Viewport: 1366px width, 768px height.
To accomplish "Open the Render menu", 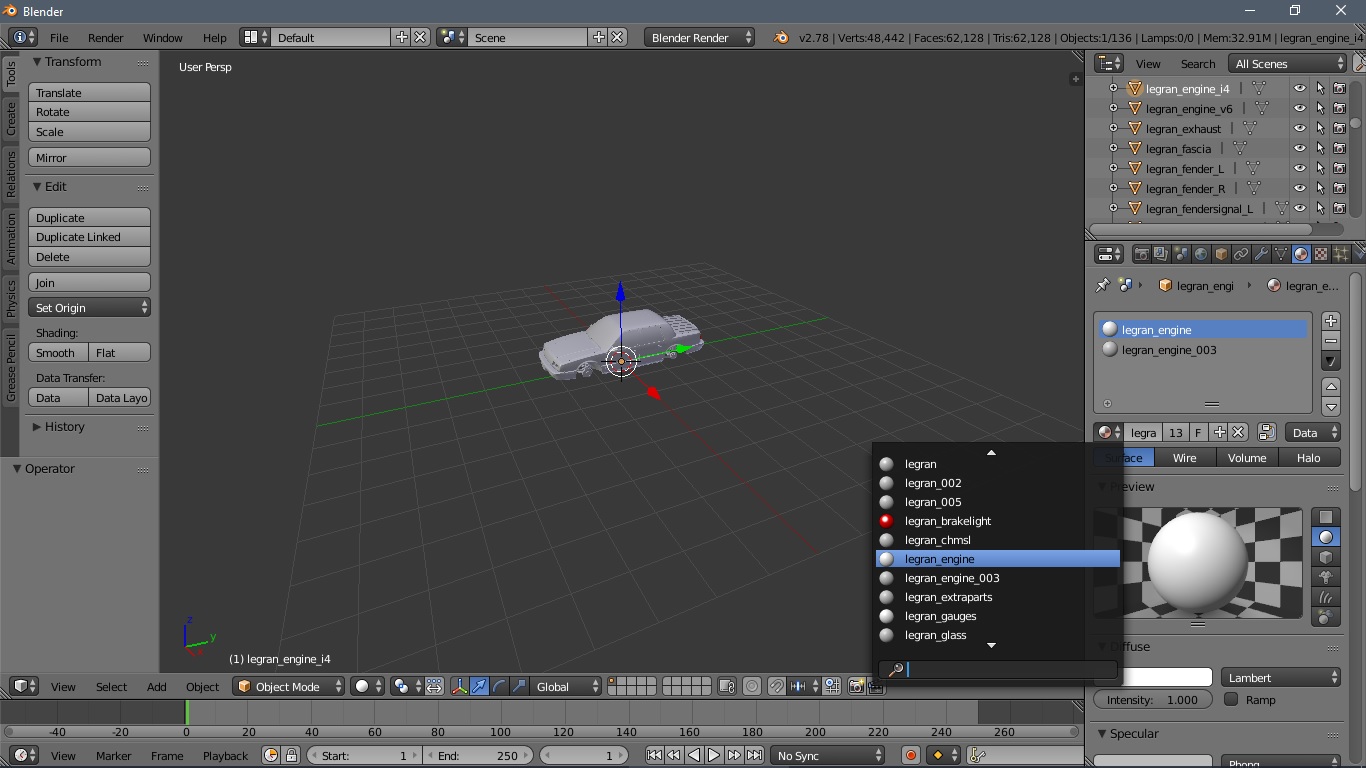I will (105, 37).
